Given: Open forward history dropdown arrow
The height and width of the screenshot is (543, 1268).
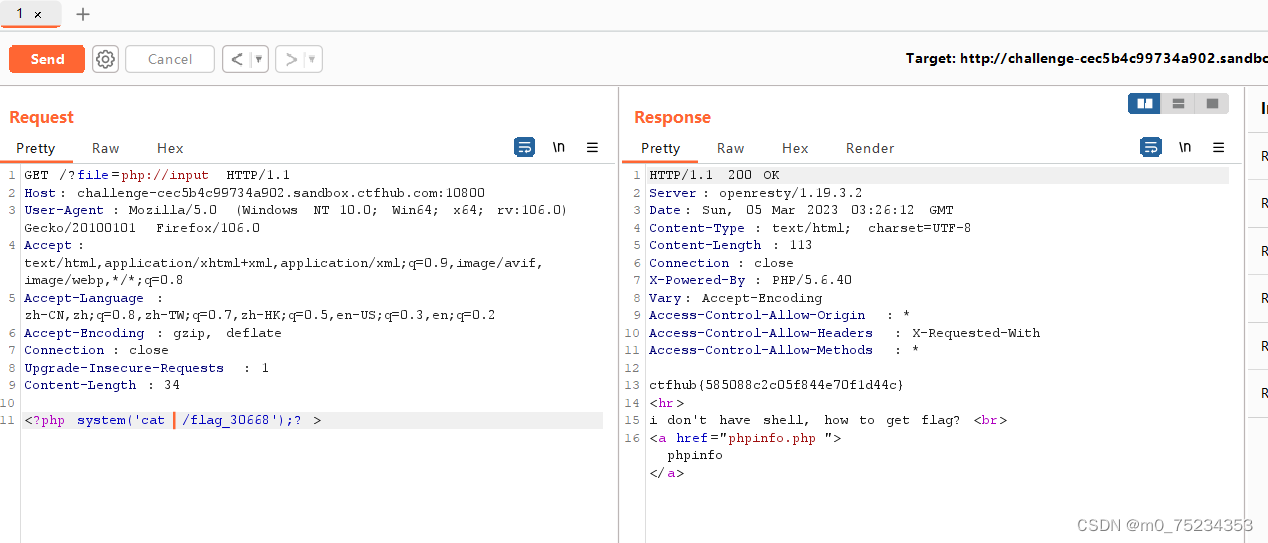Looking at the screenshot, I should [313, 59].
